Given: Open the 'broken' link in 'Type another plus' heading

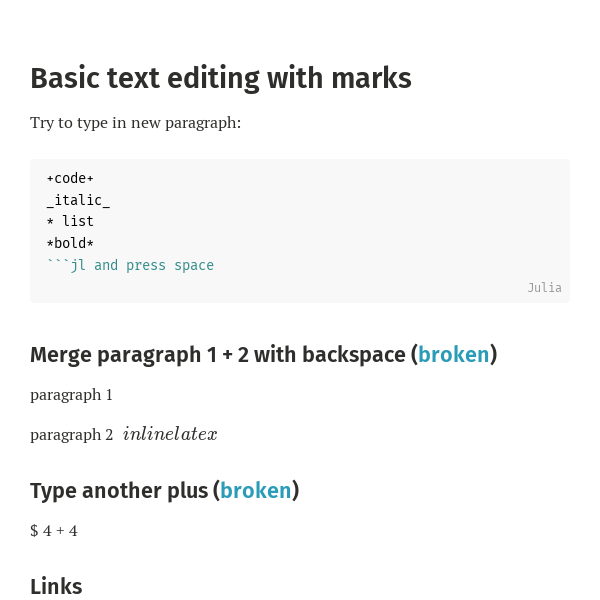Looking at the screenshot, I should (256, 491).
